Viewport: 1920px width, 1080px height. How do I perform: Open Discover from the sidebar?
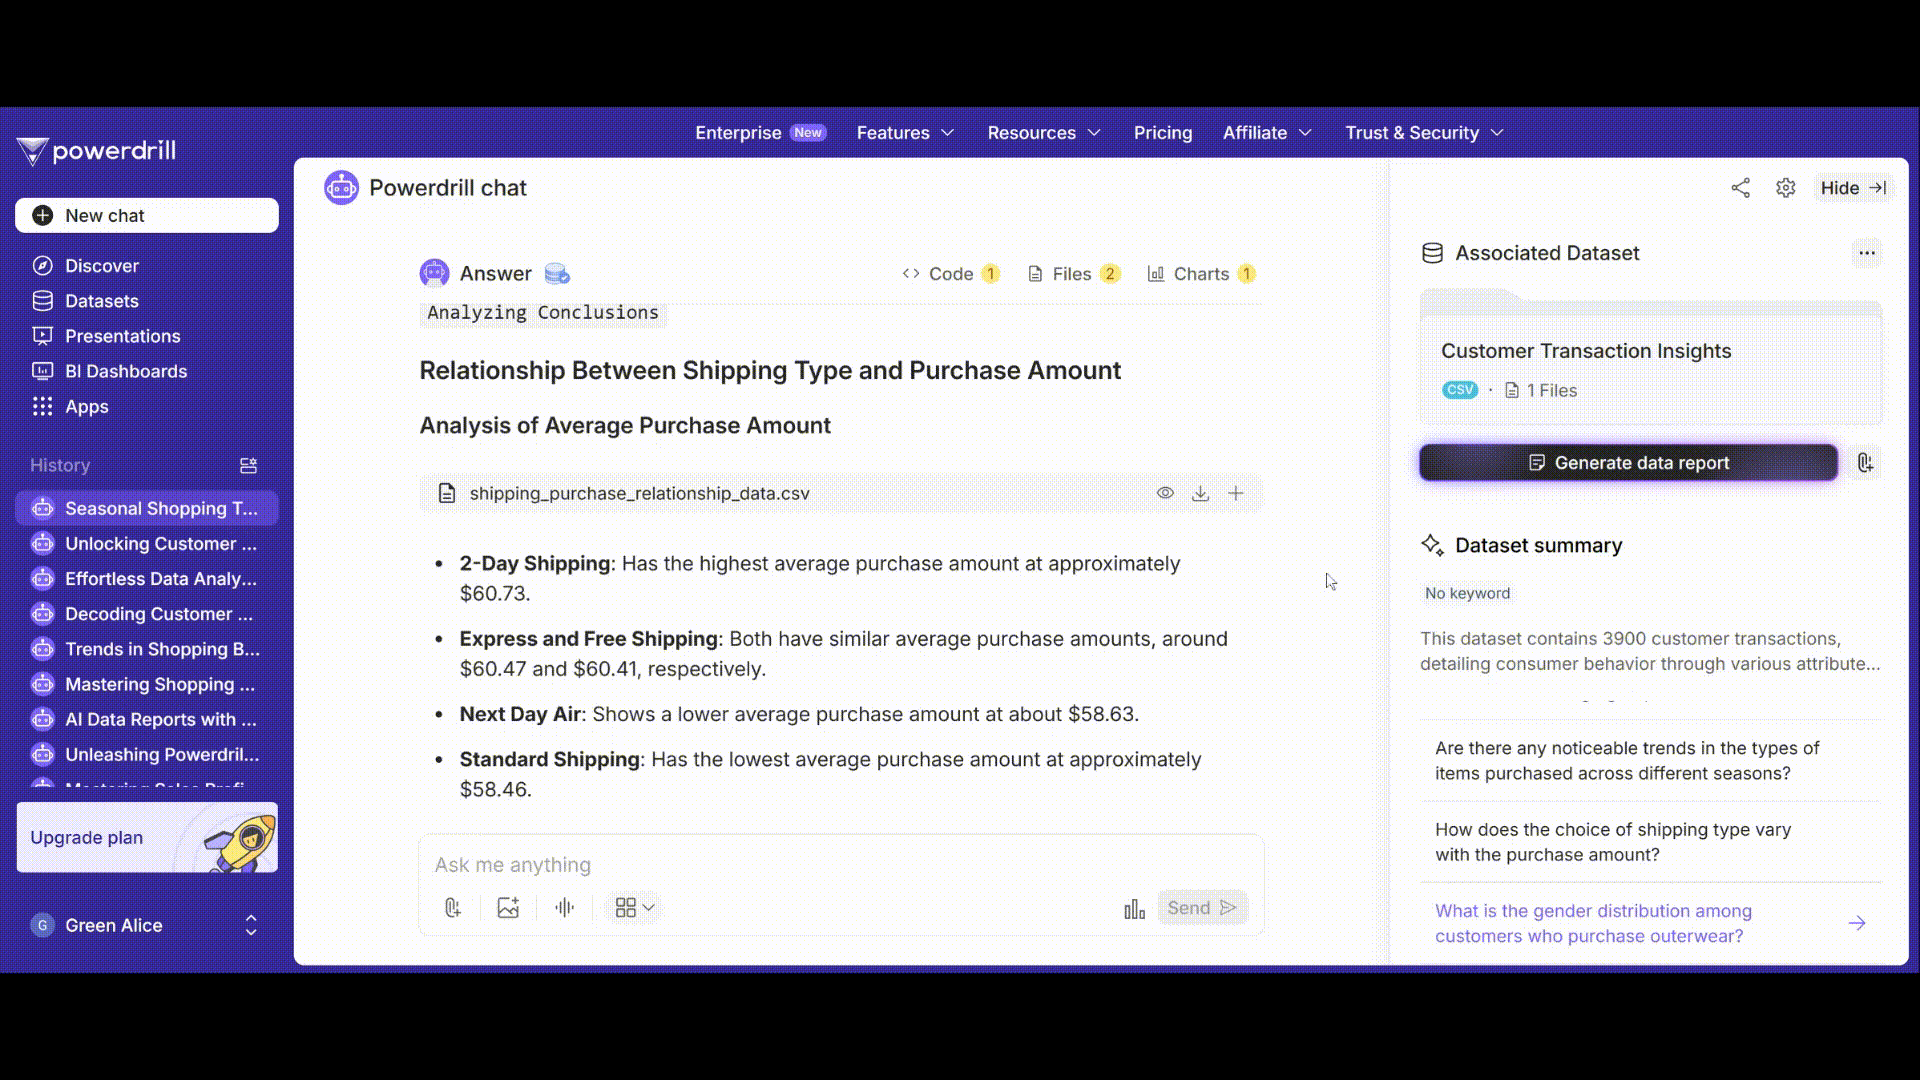pyautogui.click(x=101, y=265)
